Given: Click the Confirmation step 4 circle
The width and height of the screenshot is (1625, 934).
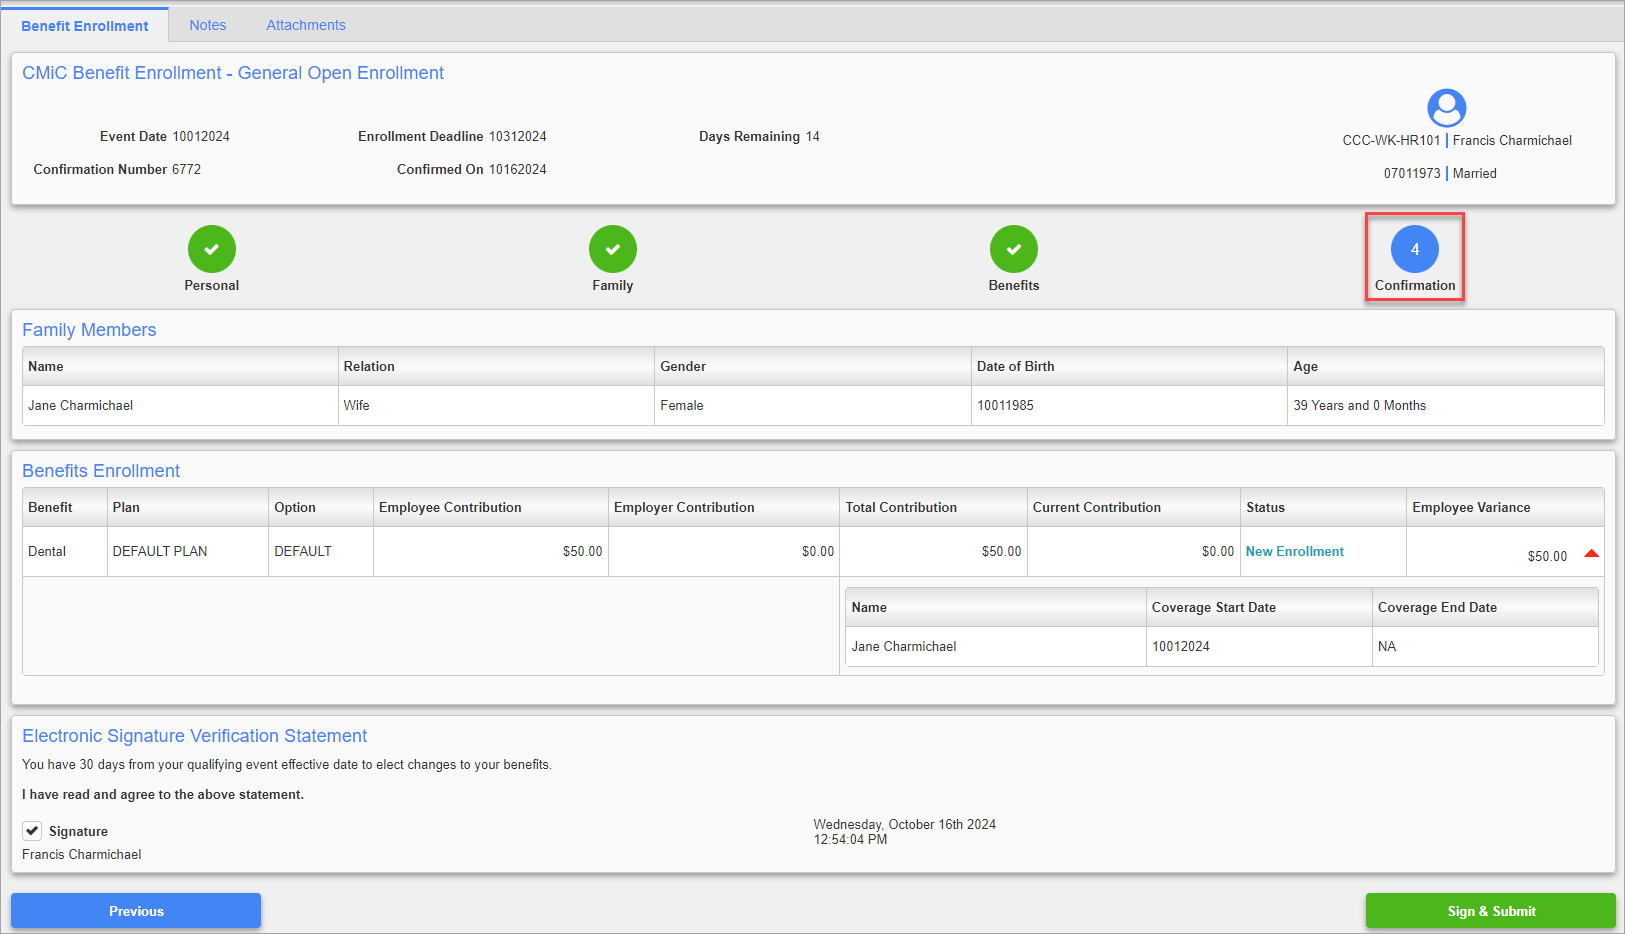Looking at the screenshot, I should [1415, 249].
